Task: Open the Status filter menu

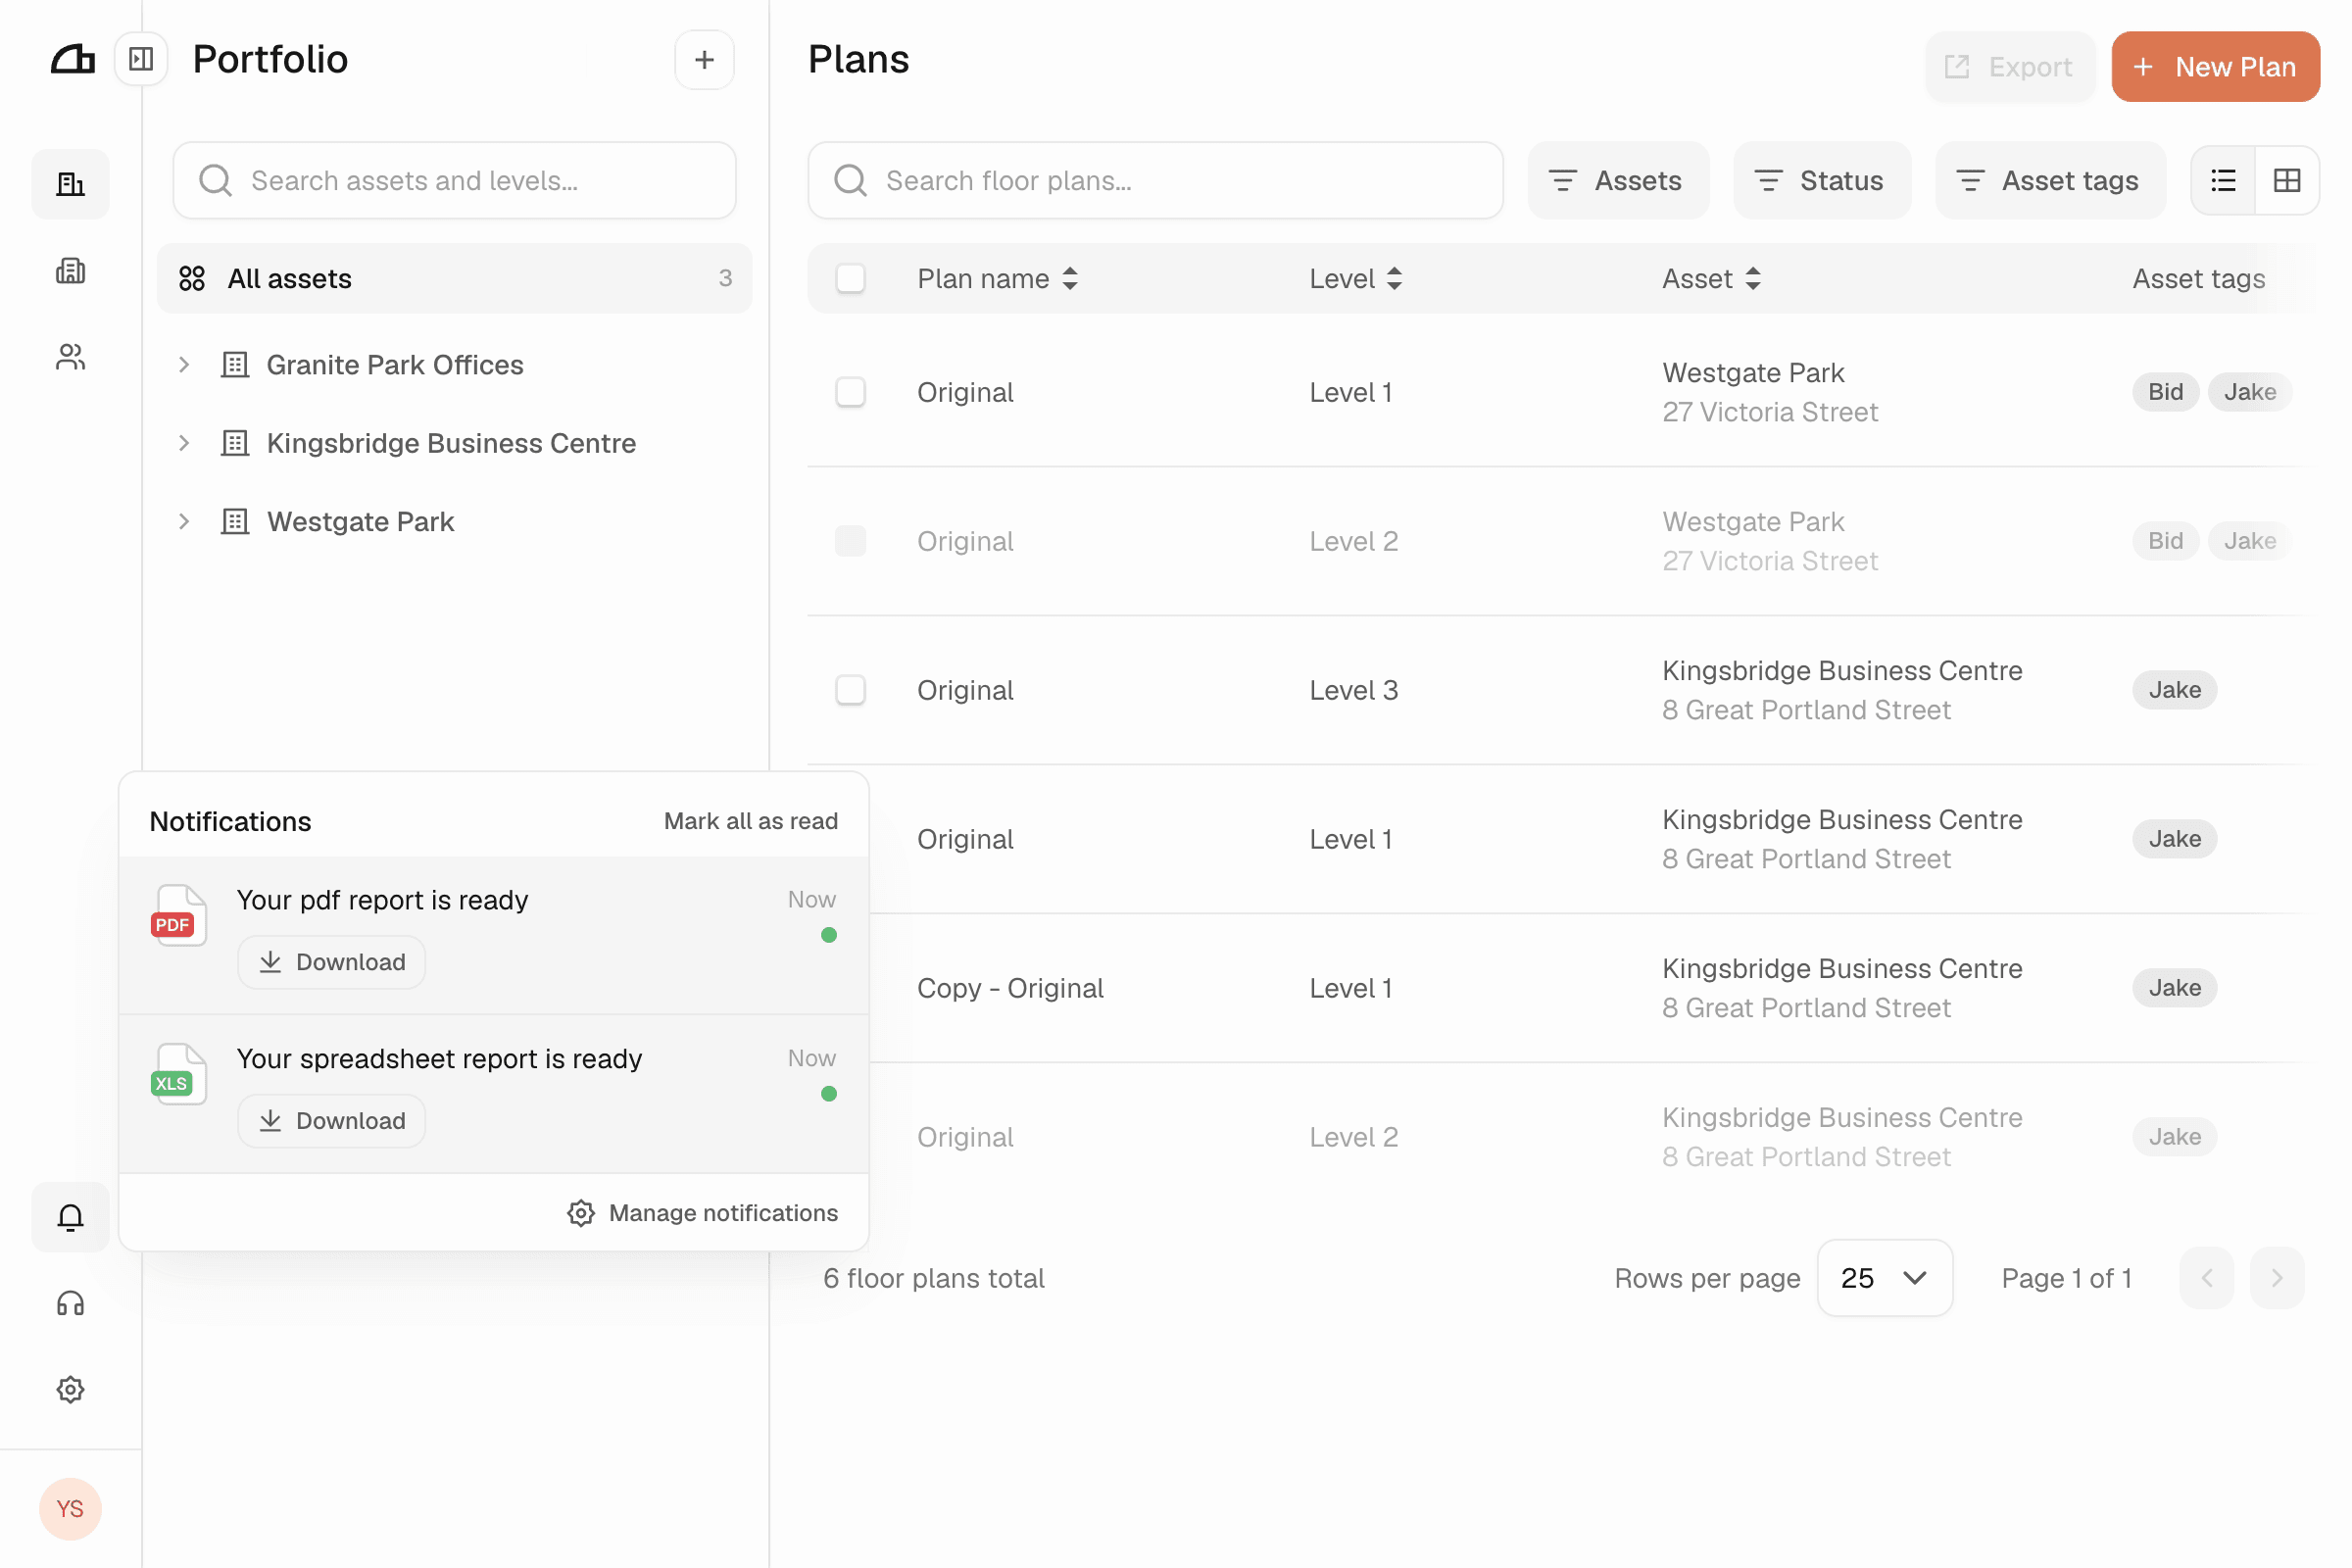Action: [1822, 180]
